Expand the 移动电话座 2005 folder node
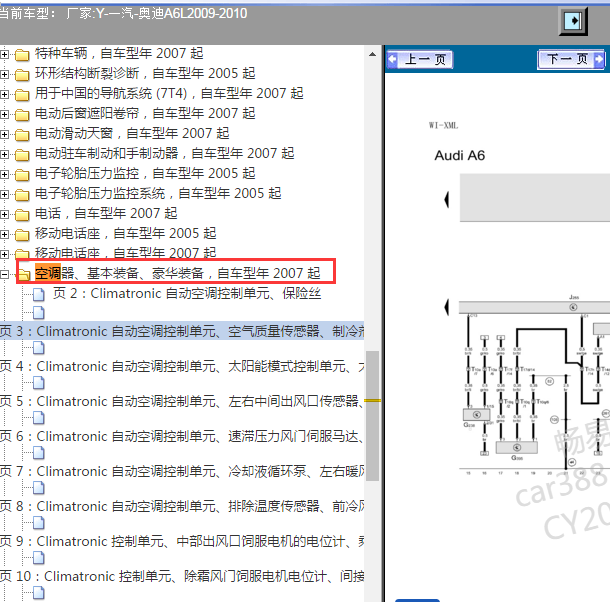 4,234
